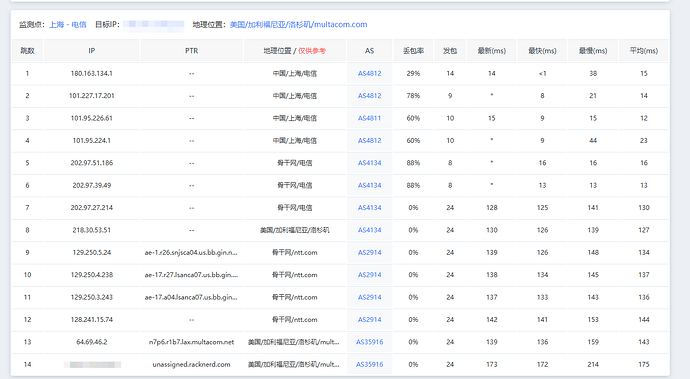Open AS35916 link in unassigned.racknerd.com row
Viewport: 690px width, 379px height.
[370, 364]
